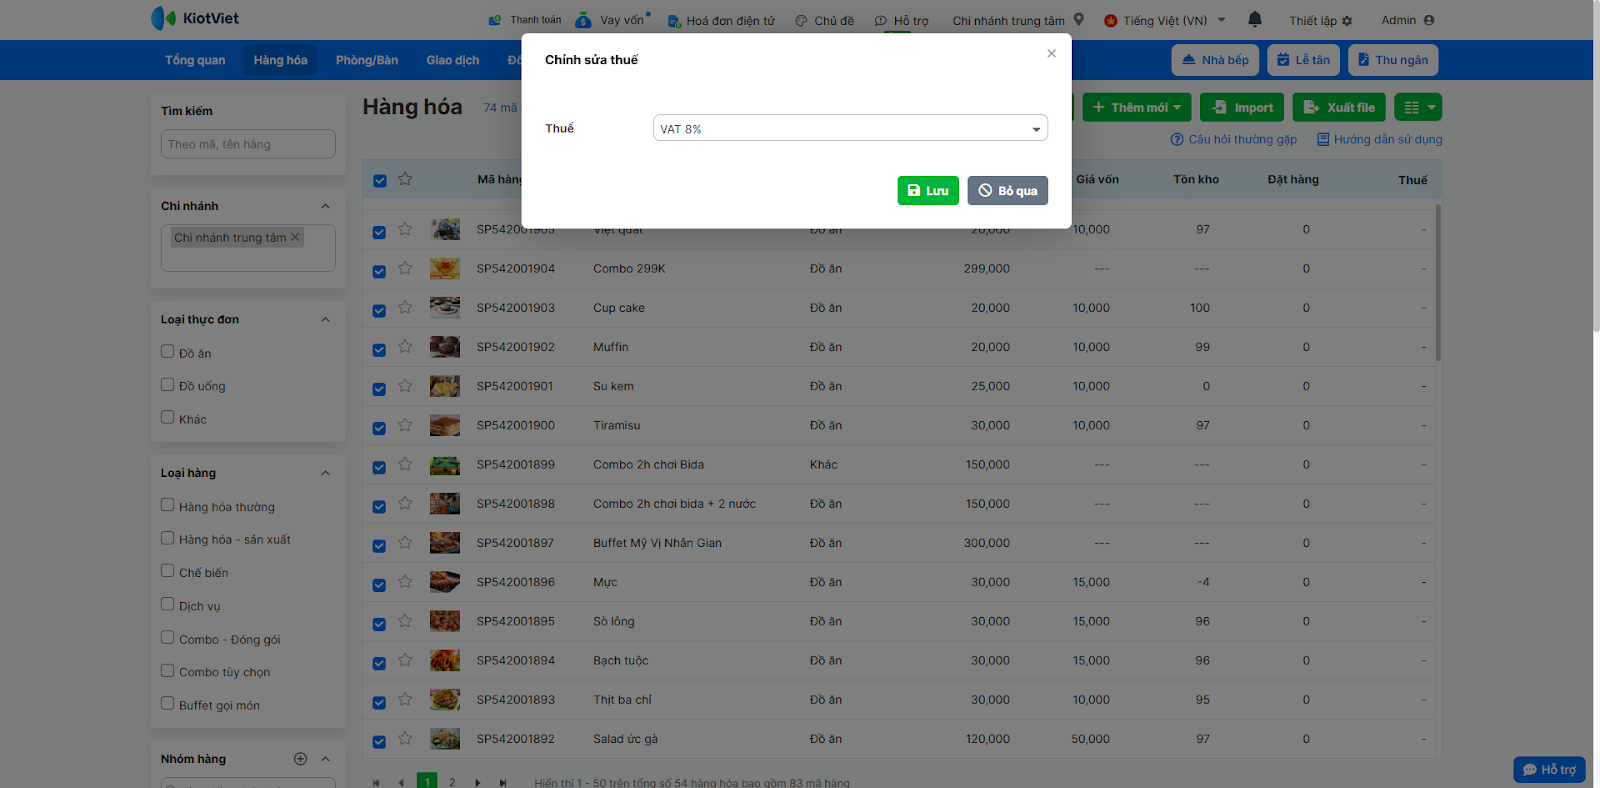Open Vay vốn loan option

click(x=613, y=20)
